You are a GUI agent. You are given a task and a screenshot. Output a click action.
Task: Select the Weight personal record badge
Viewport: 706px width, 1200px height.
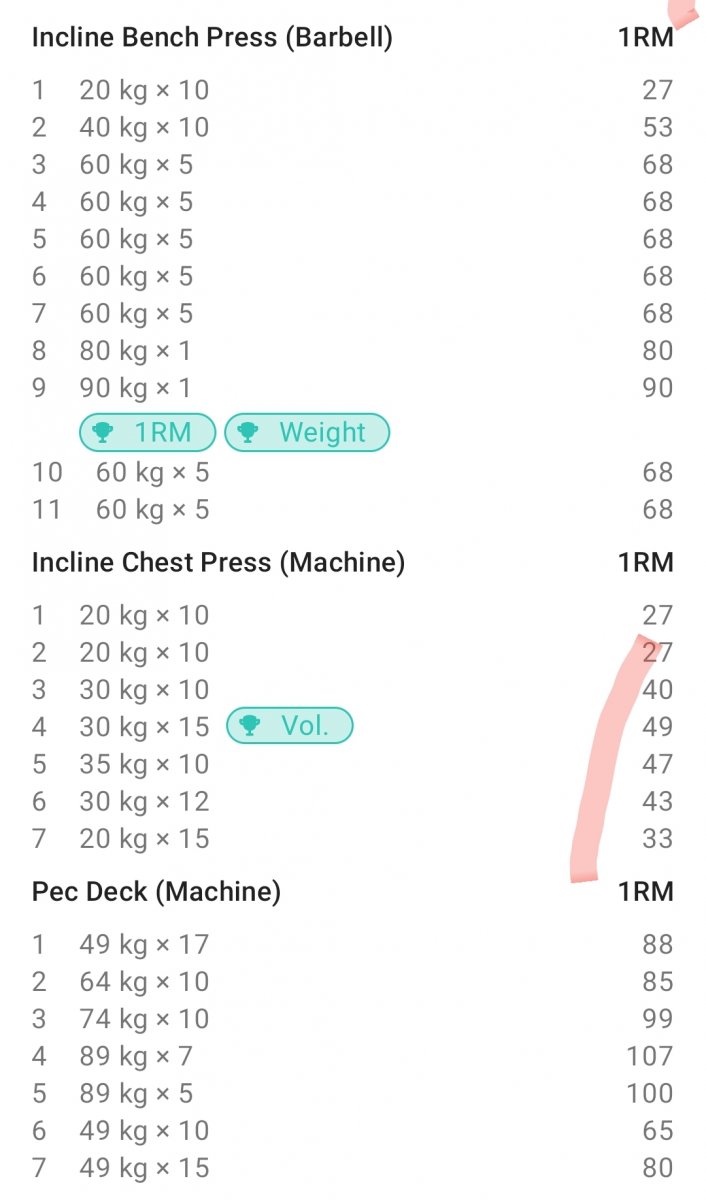(x=306, y=432)
